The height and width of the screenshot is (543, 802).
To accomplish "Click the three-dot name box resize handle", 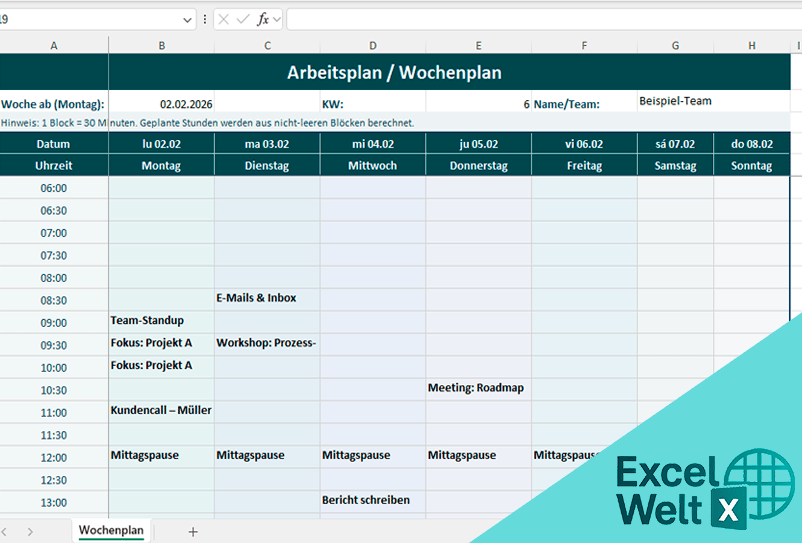I will 205,19.
